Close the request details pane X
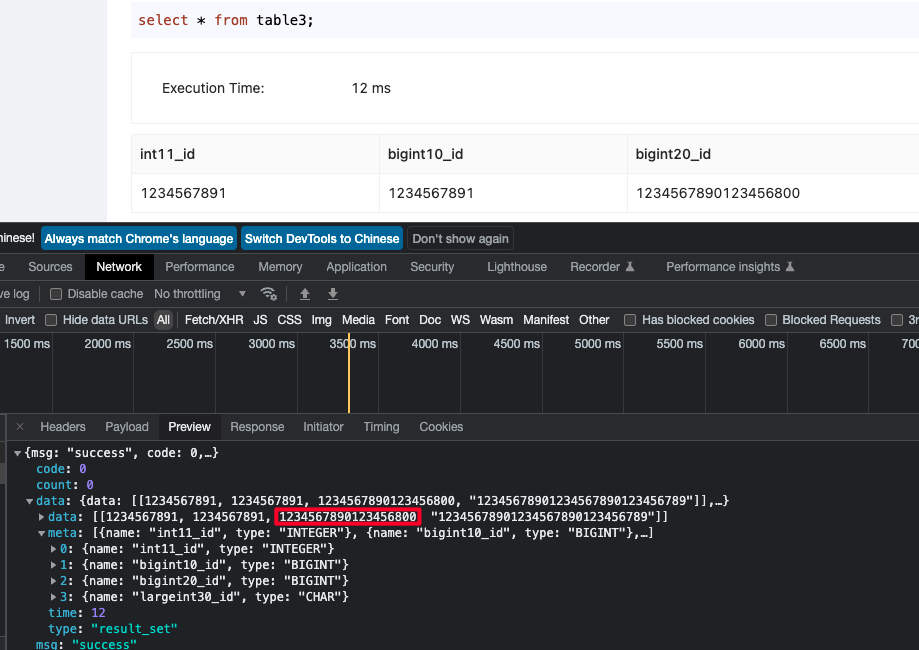919x650 pixels. 20,427
